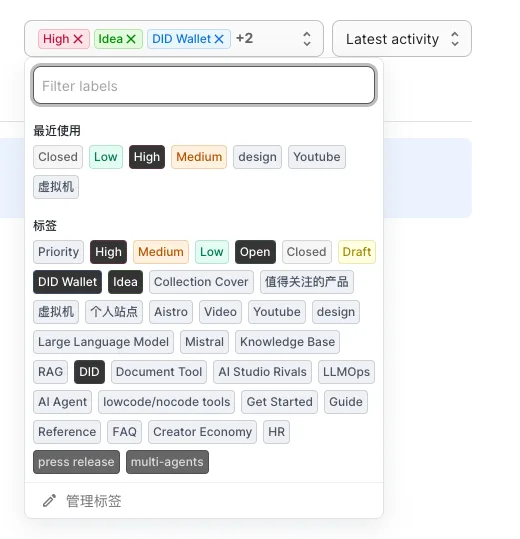Toggle off the DID label

(x=89, y=372)
